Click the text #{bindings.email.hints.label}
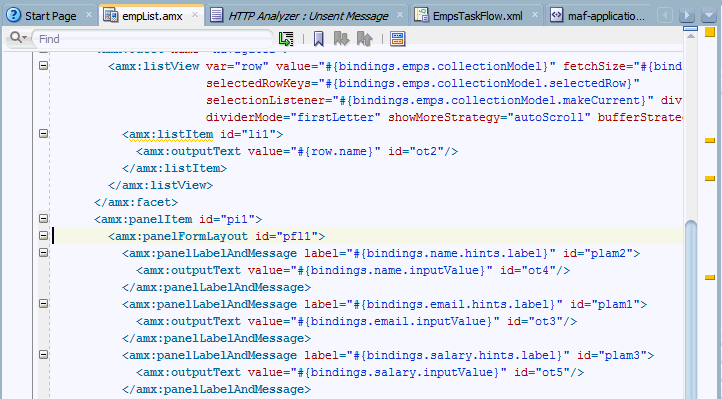The width and height of the screenshot is (722, 399). (454, 305)
